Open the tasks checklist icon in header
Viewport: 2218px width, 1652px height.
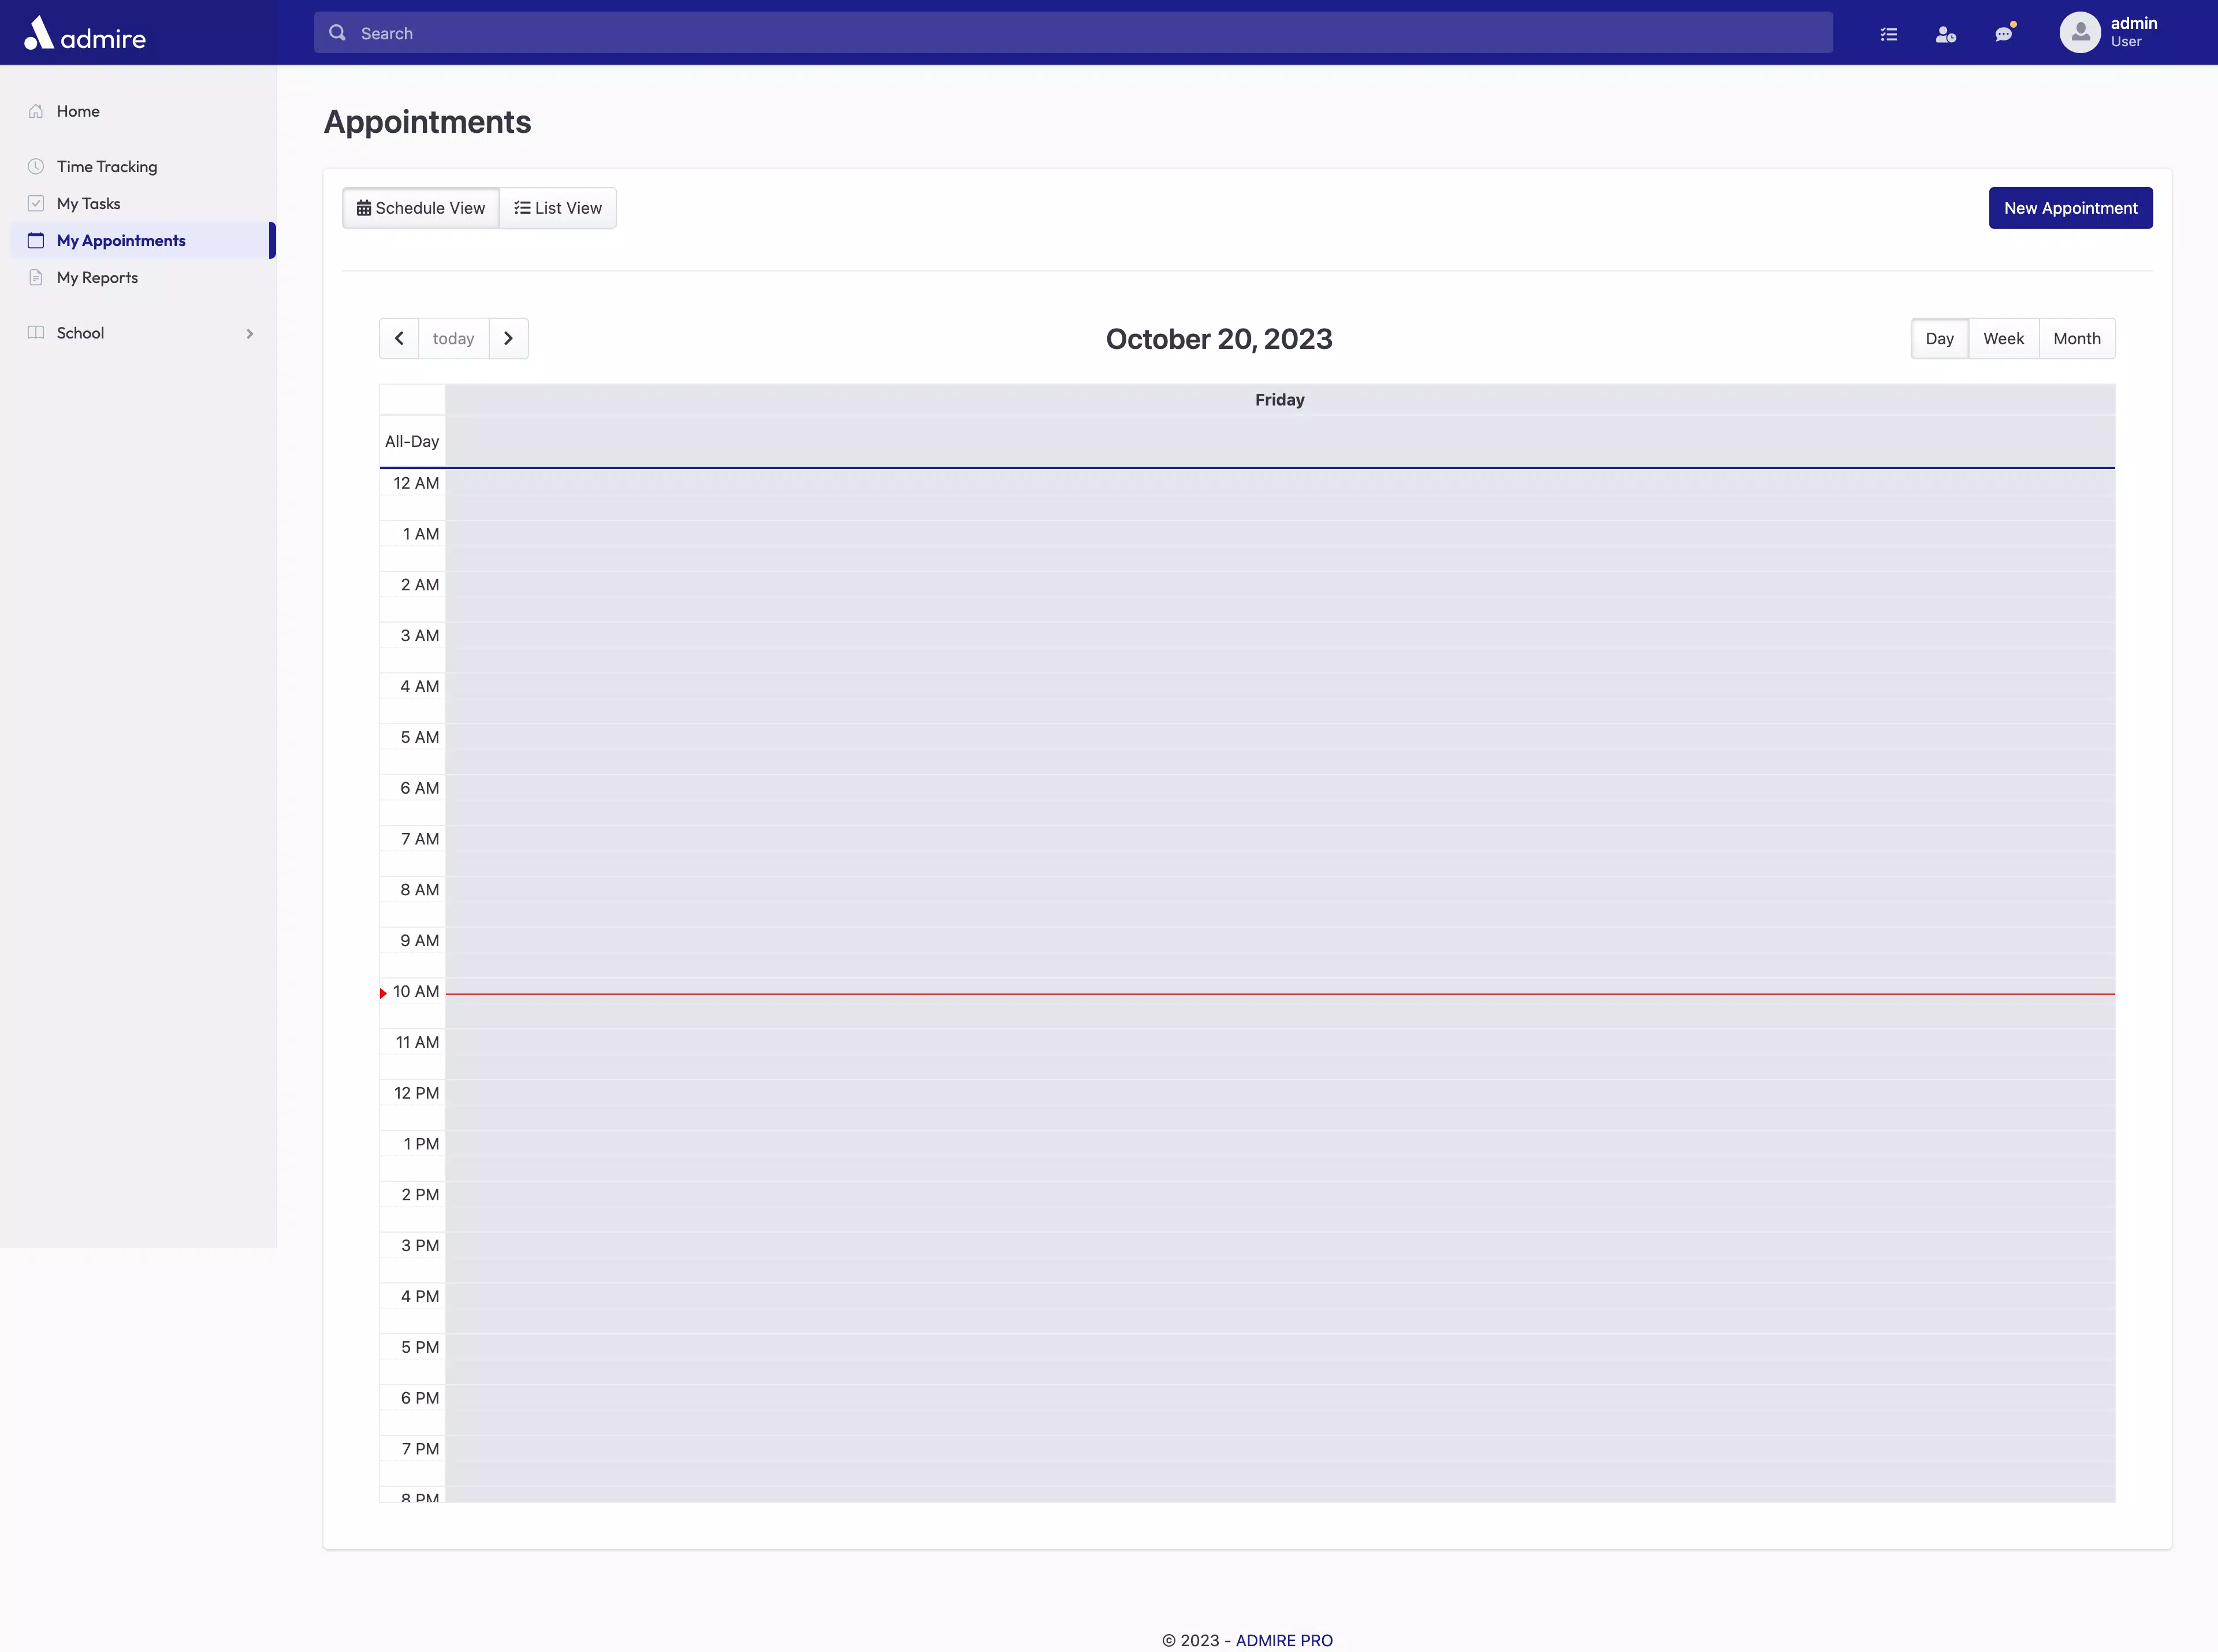click(x=1888, y=34)
